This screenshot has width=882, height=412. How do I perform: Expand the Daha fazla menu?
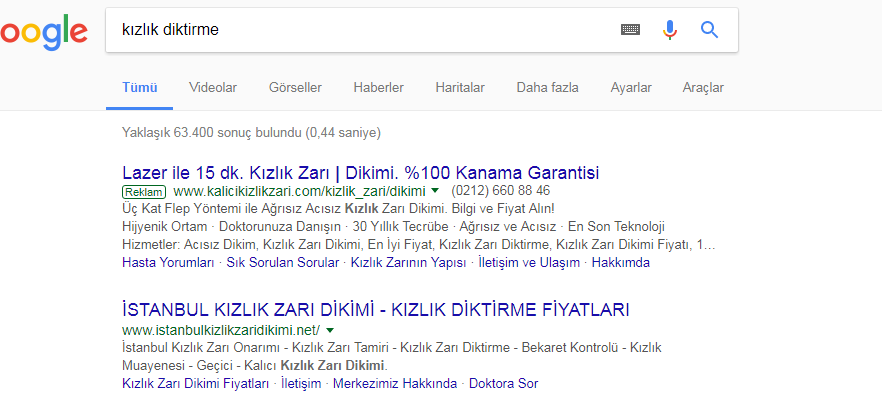pos(547,88)
